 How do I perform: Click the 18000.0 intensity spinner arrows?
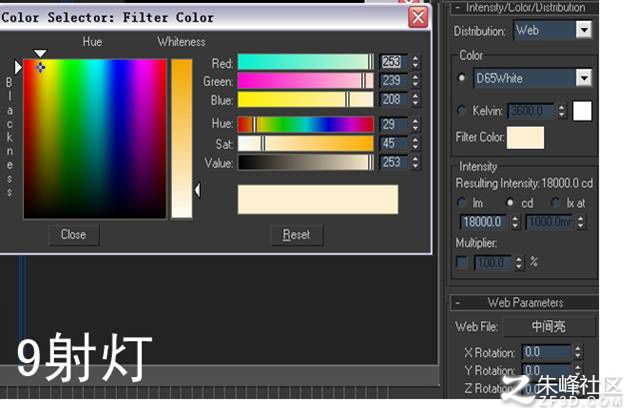tap(515, 222)
